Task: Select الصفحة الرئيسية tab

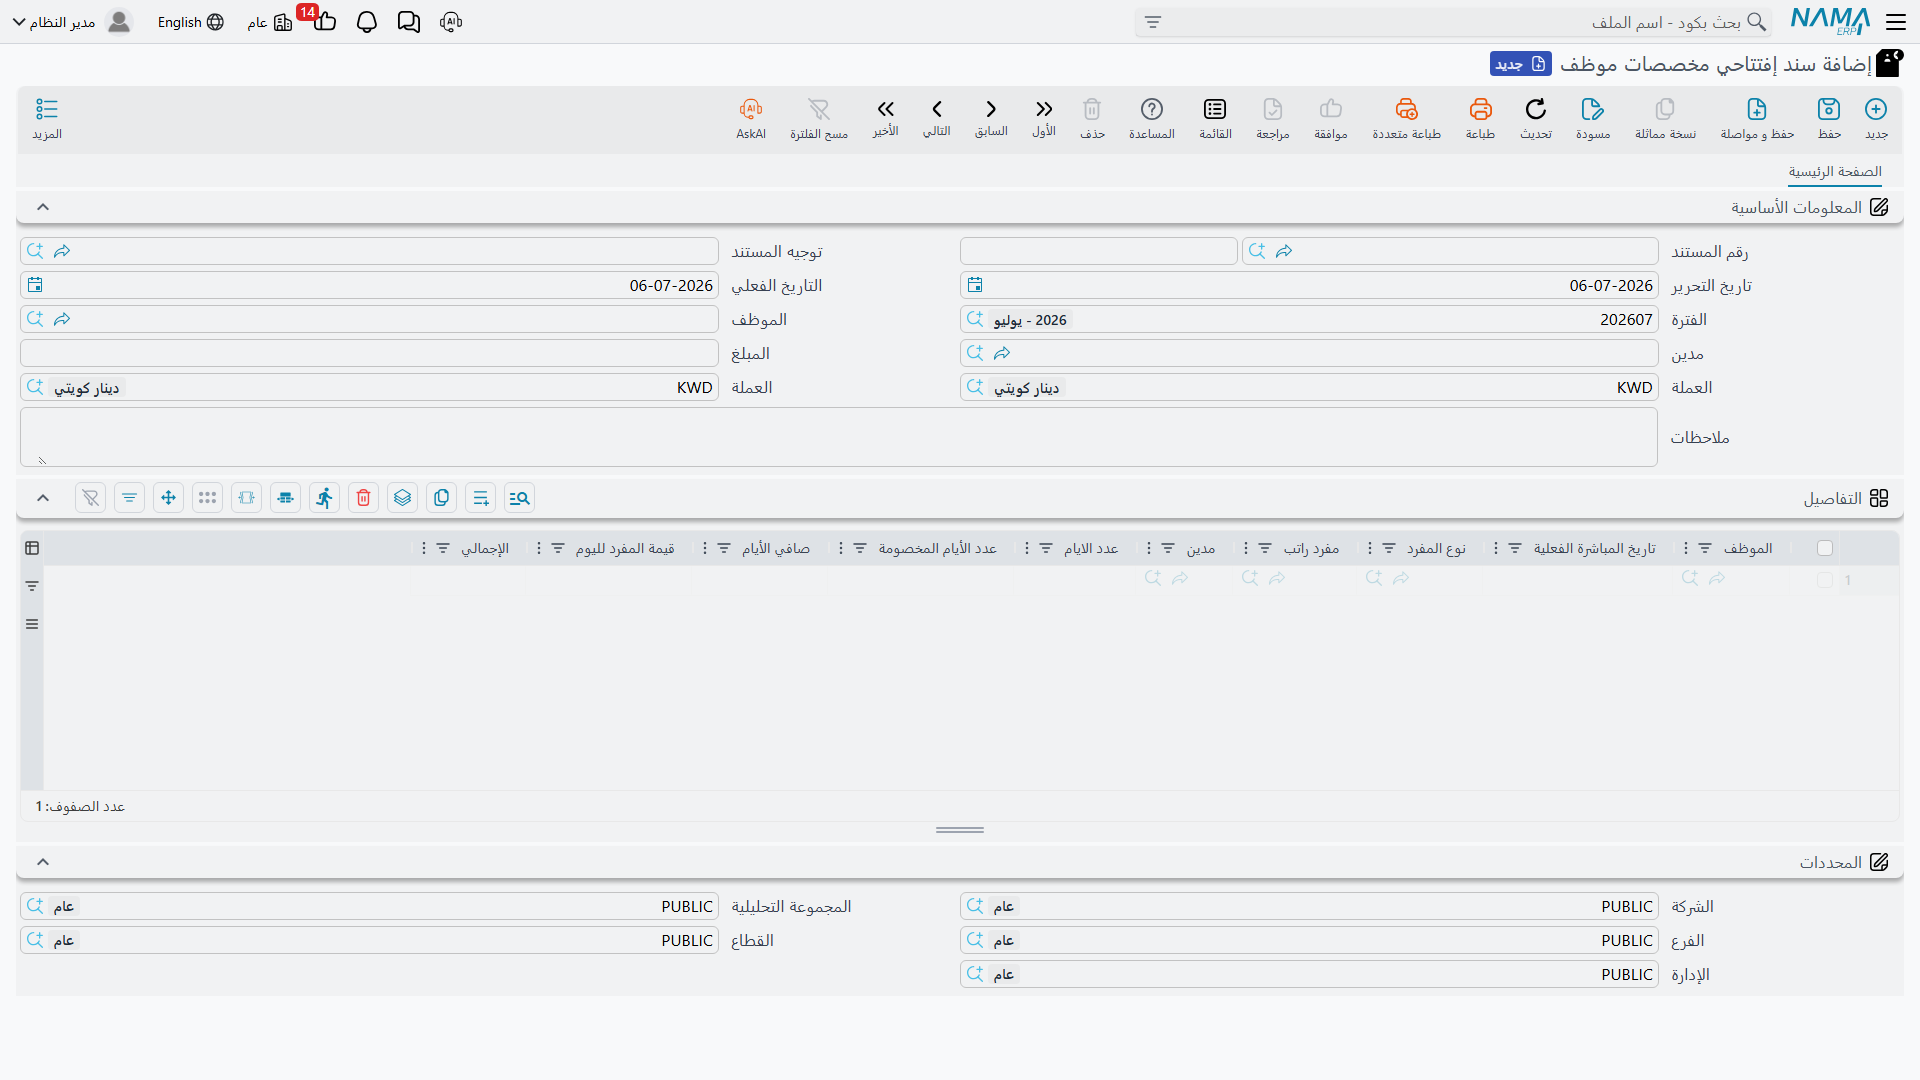Action: pos(1835,172)
